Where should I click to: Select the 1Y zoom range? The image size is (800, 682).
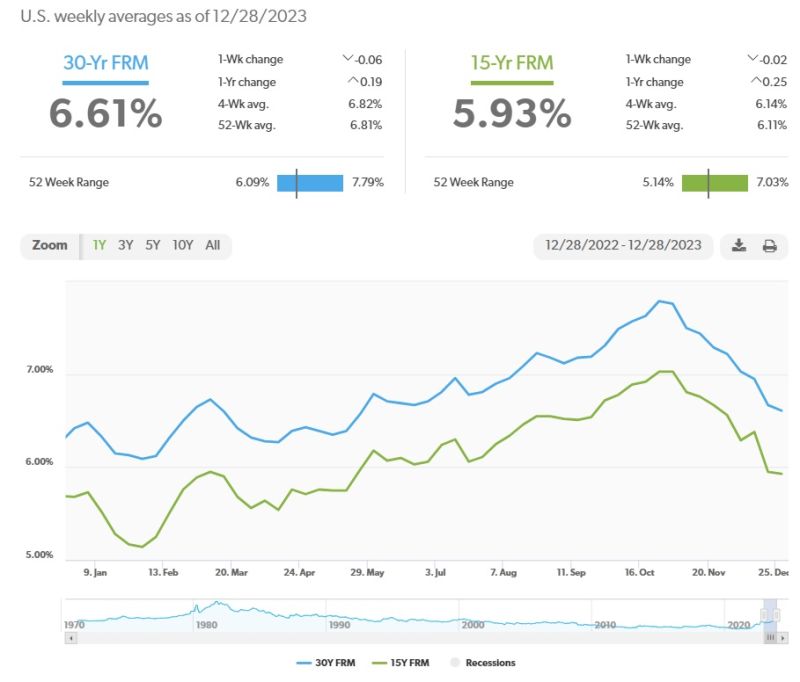tap(99, 245)
